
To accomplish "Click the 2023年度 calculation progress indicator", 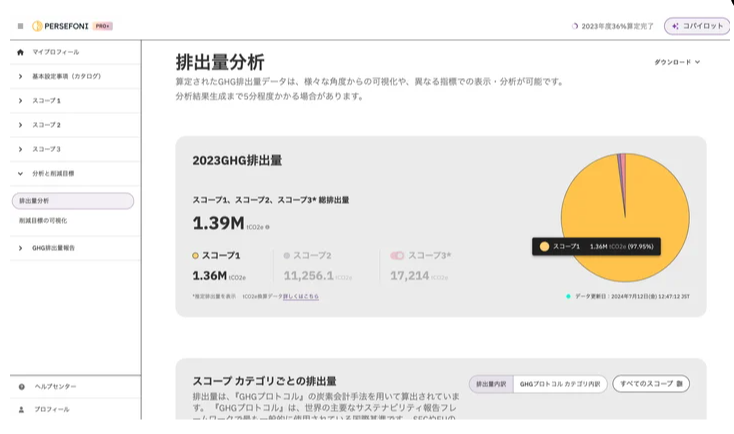I will click(612, 26).
